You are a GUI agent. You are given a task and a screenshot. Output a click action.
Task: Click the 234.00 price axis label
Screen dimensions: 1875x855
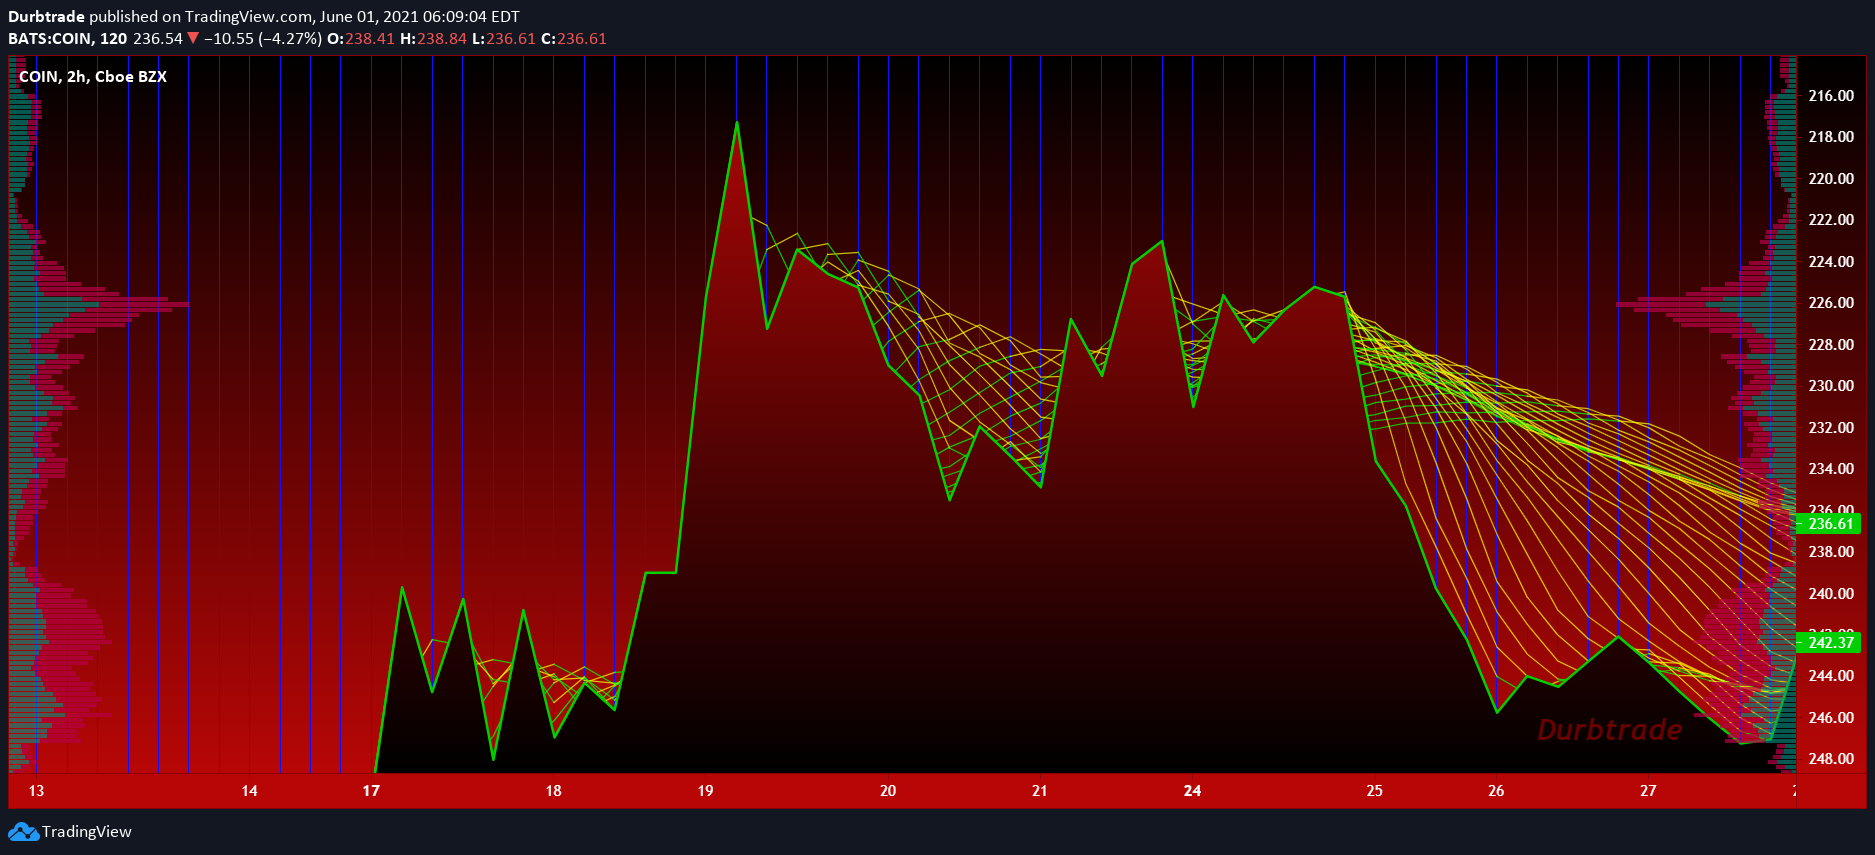click(1831, 469)
